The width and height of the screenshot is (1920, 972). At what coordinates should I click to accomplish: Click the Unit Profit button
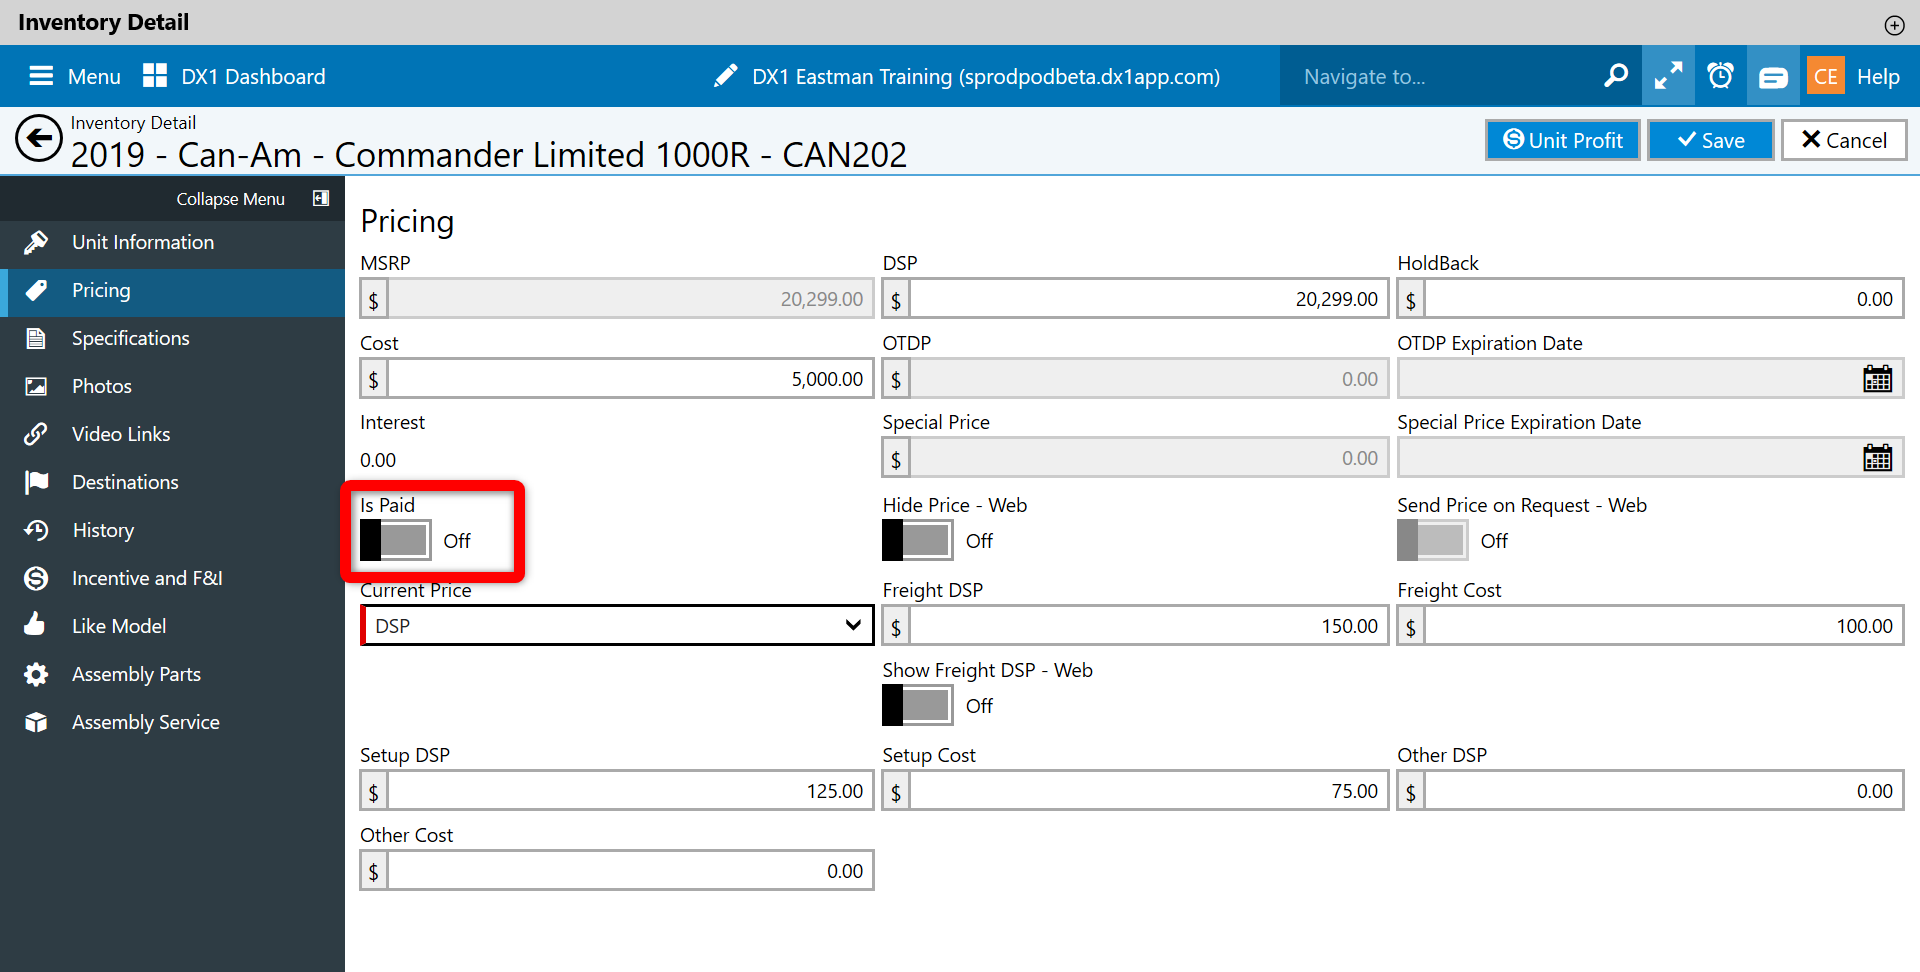[x=1562, y=140]
